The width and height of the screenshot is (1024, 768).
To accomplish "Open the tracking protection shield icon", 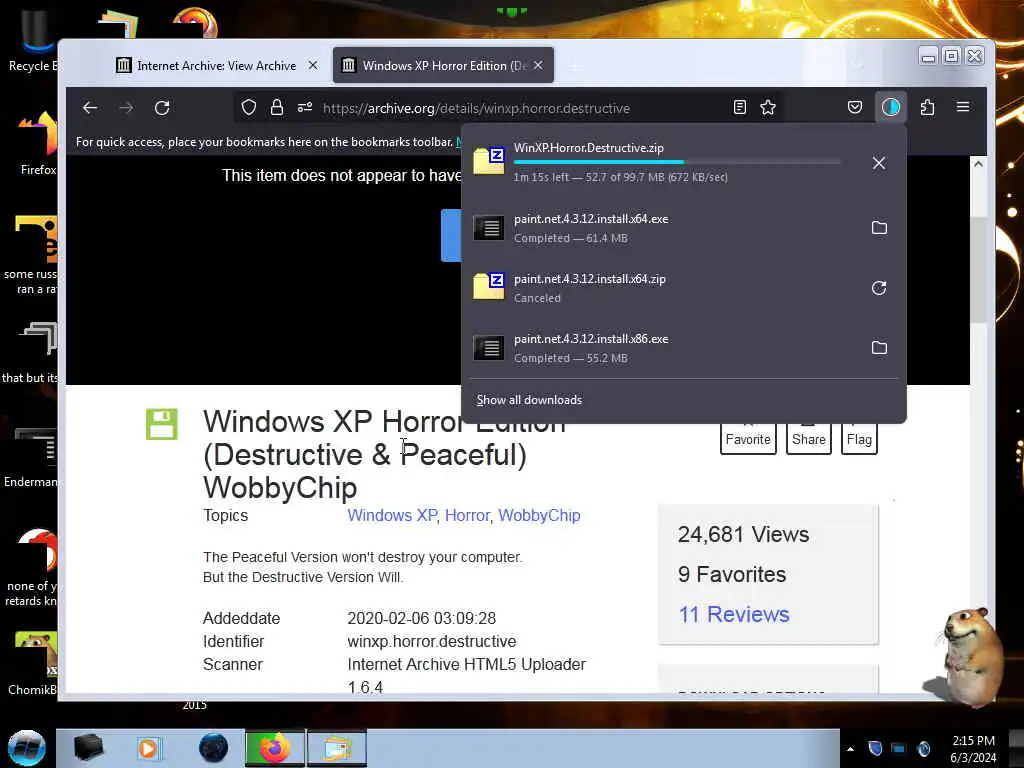I will click(249, 108).
